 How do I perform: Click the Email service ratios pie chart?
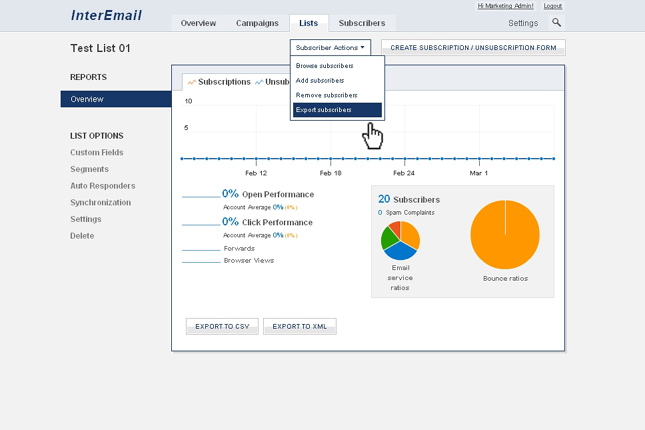click(400, 240)
